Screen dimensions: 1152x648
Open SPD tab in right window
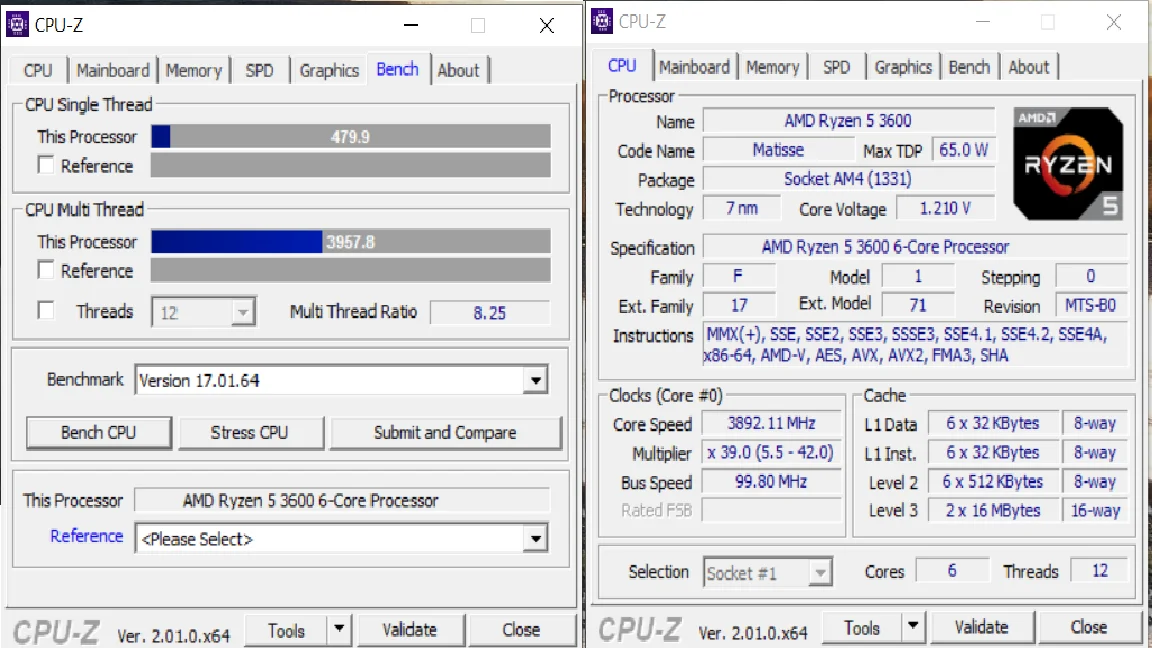[837, 67]
